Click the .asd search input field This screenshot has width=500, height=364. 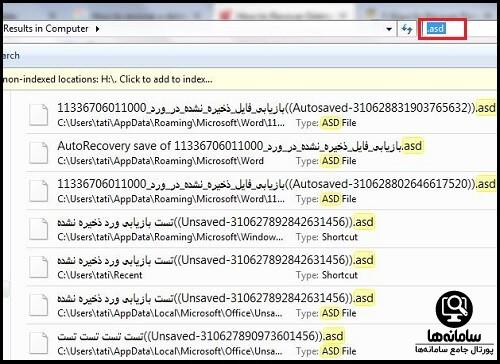point(442,29)
